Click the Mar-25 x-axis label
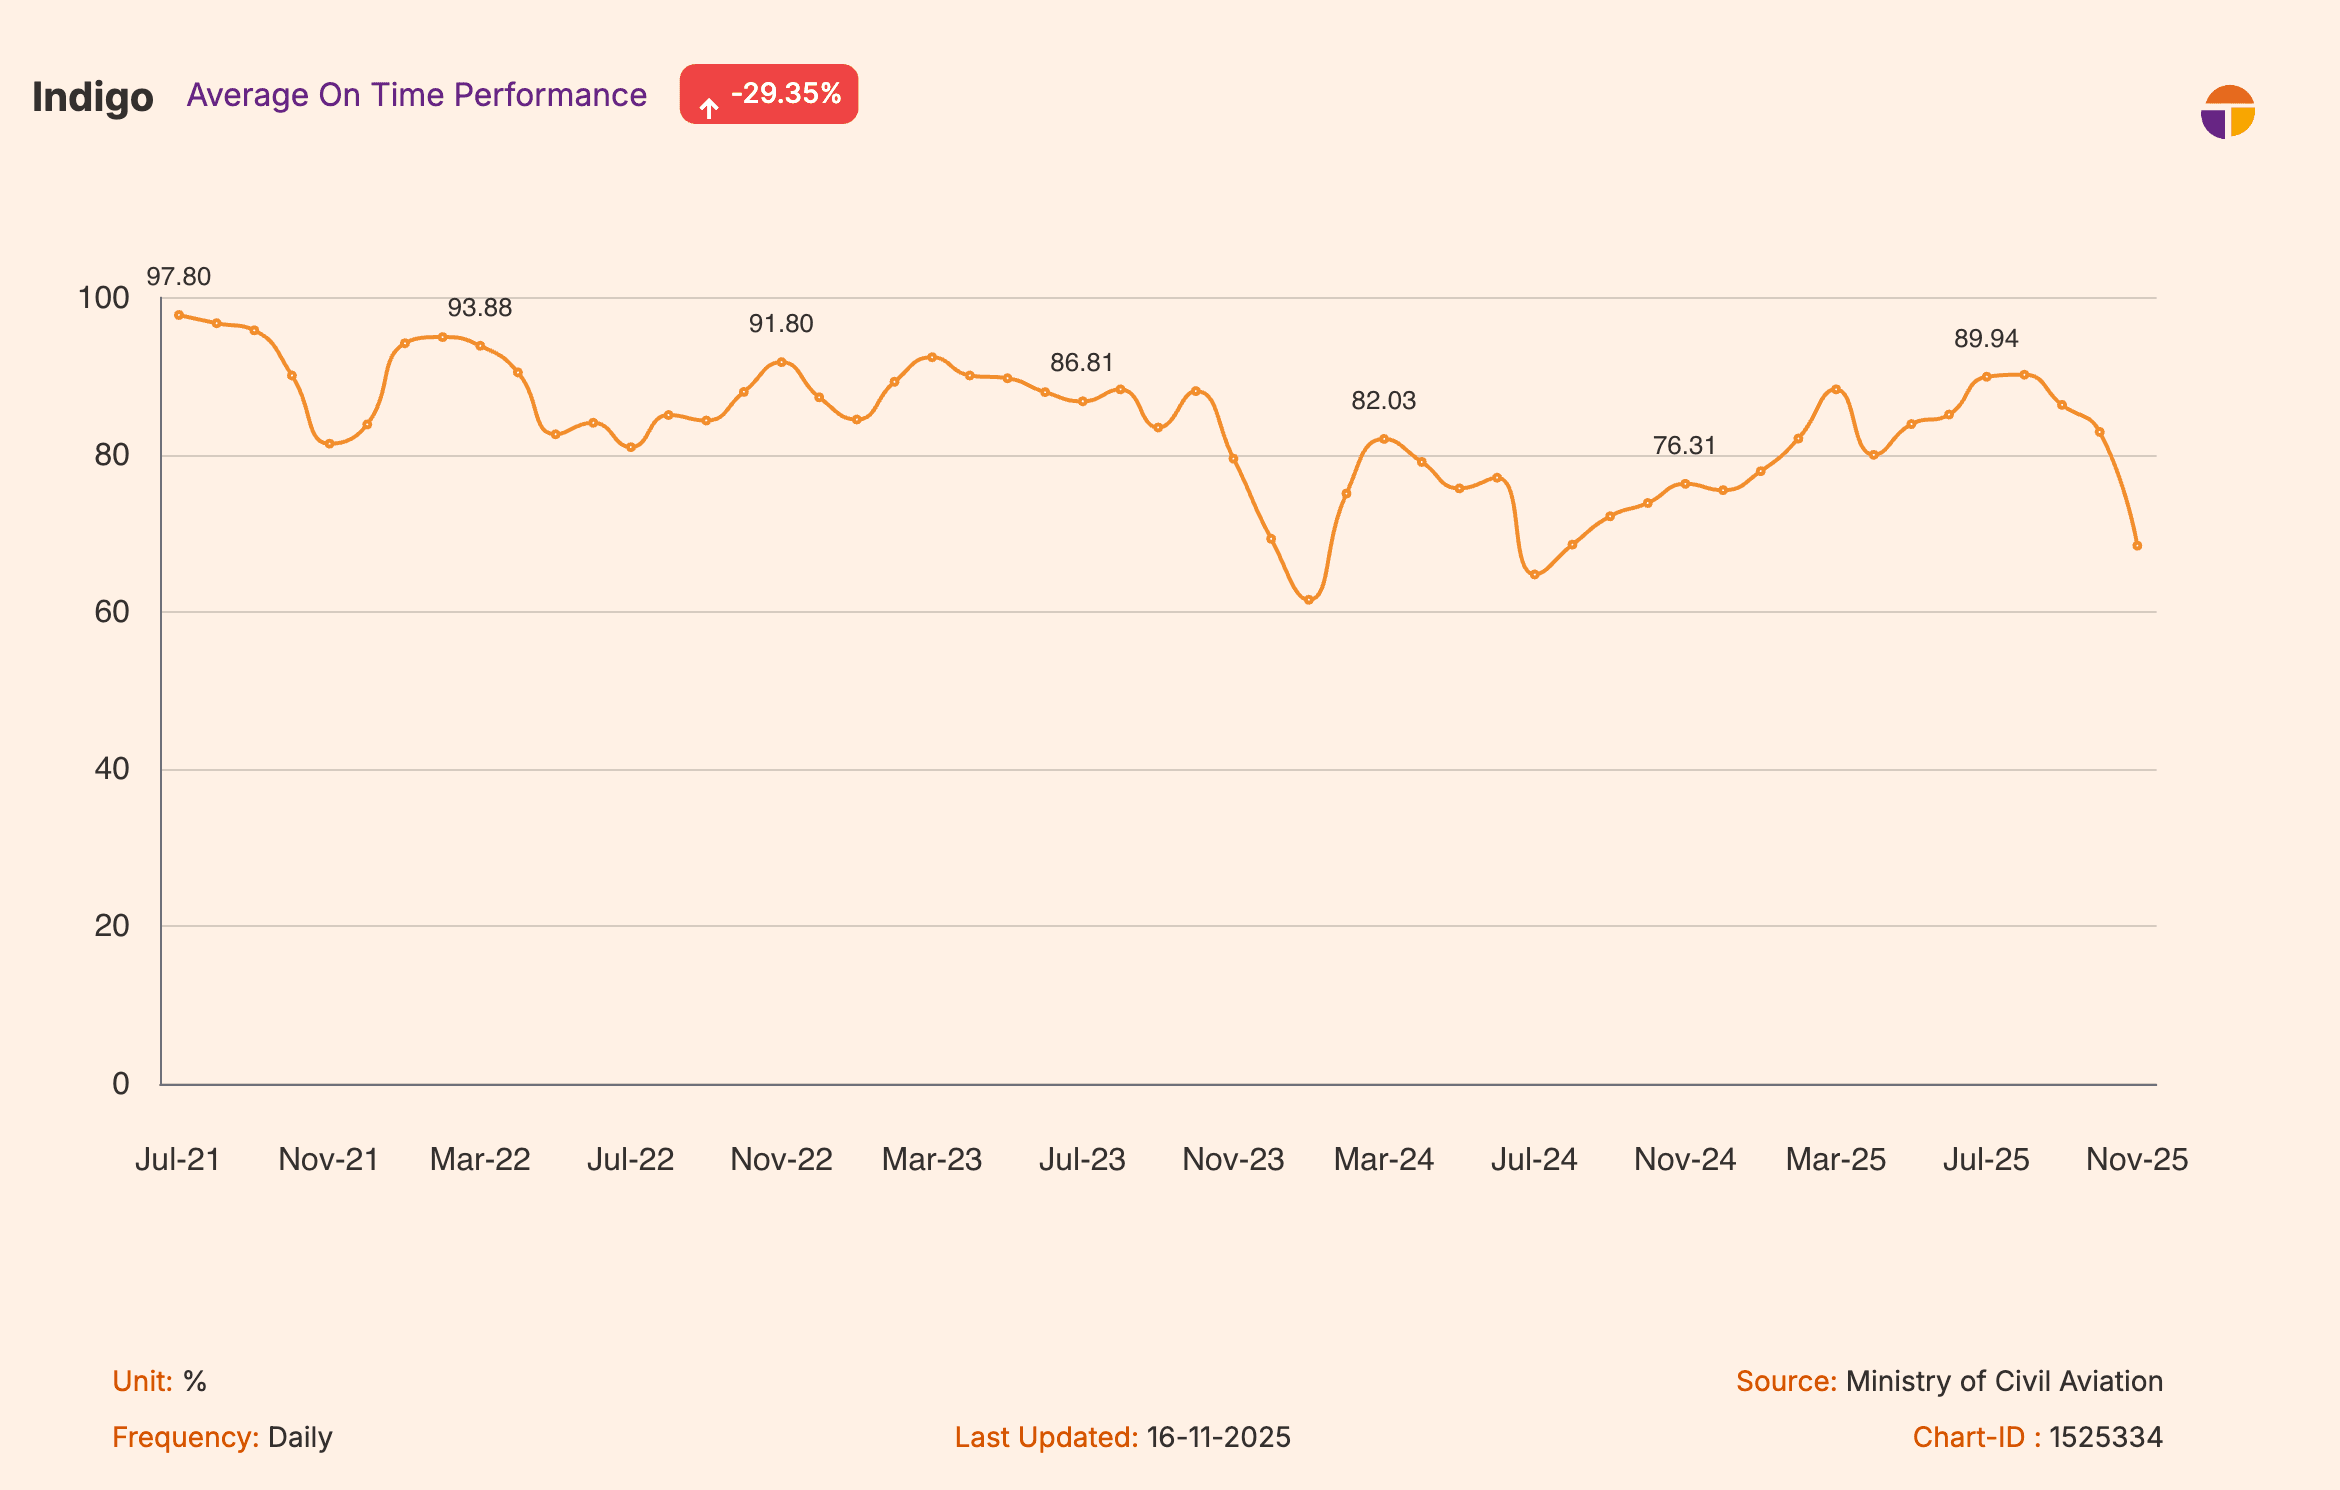2340x1490 pixels. (x=1836, y=1160)
